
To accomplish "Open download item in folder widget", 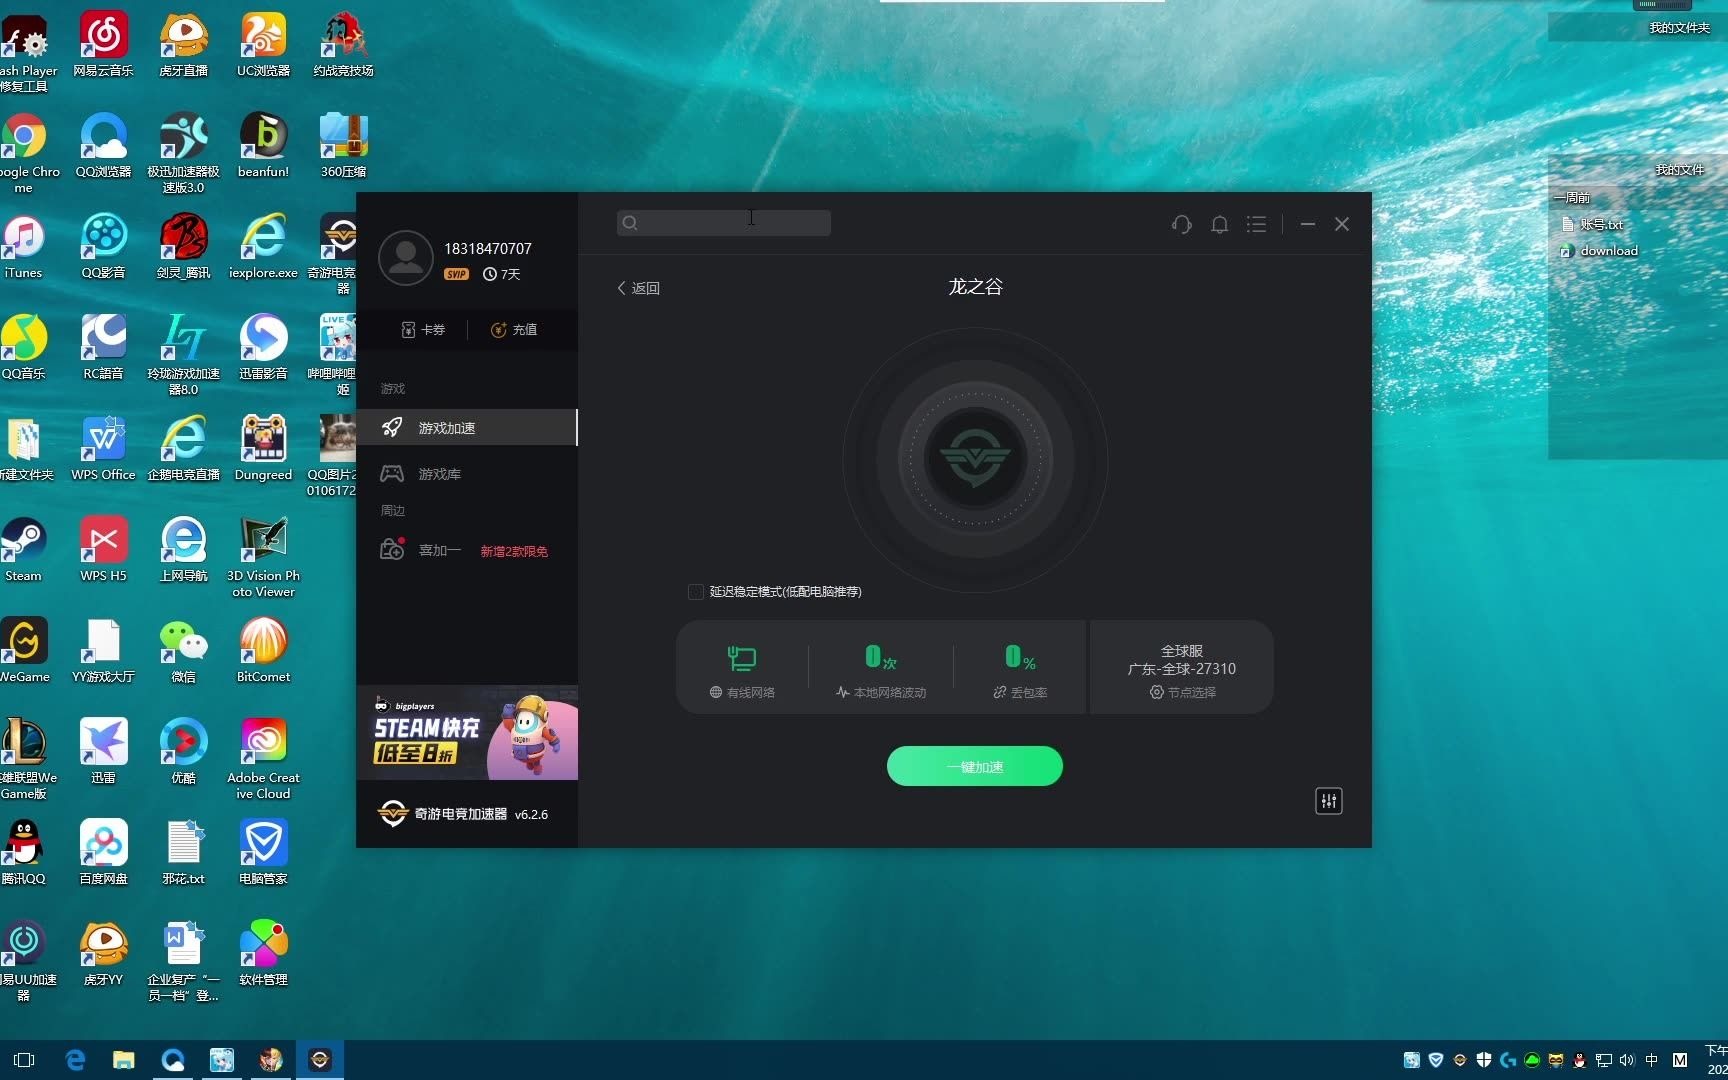I will (1599, 251).
